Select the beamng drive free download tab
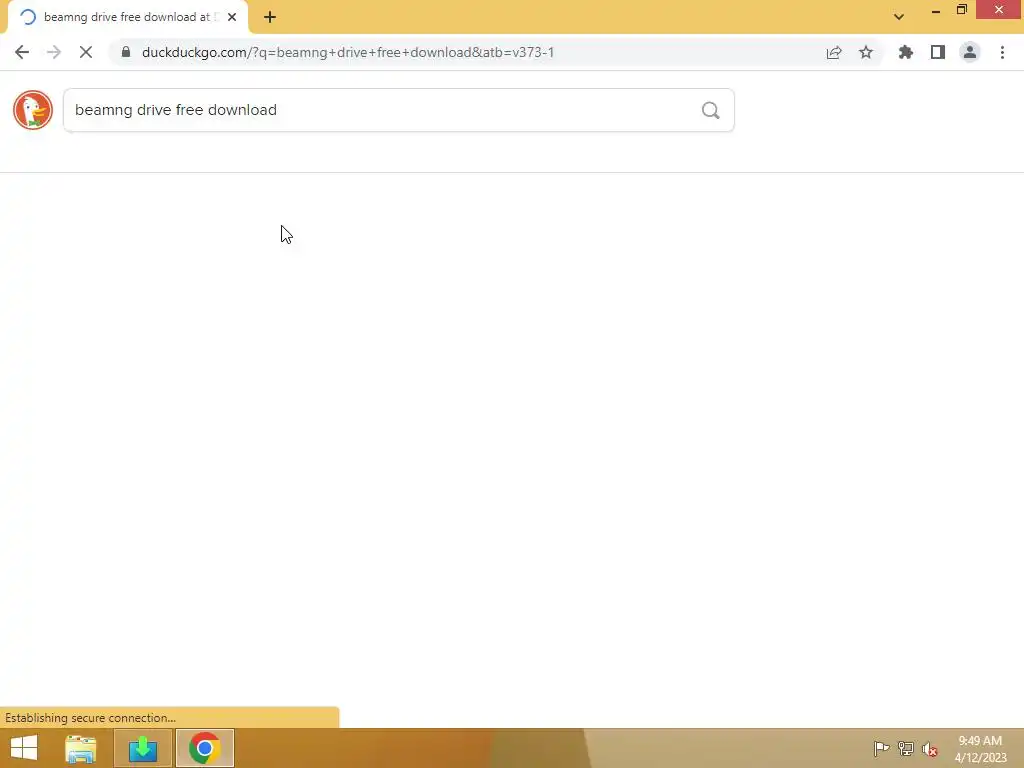This screenshot has width=1024, height=768. click(127, 17)
